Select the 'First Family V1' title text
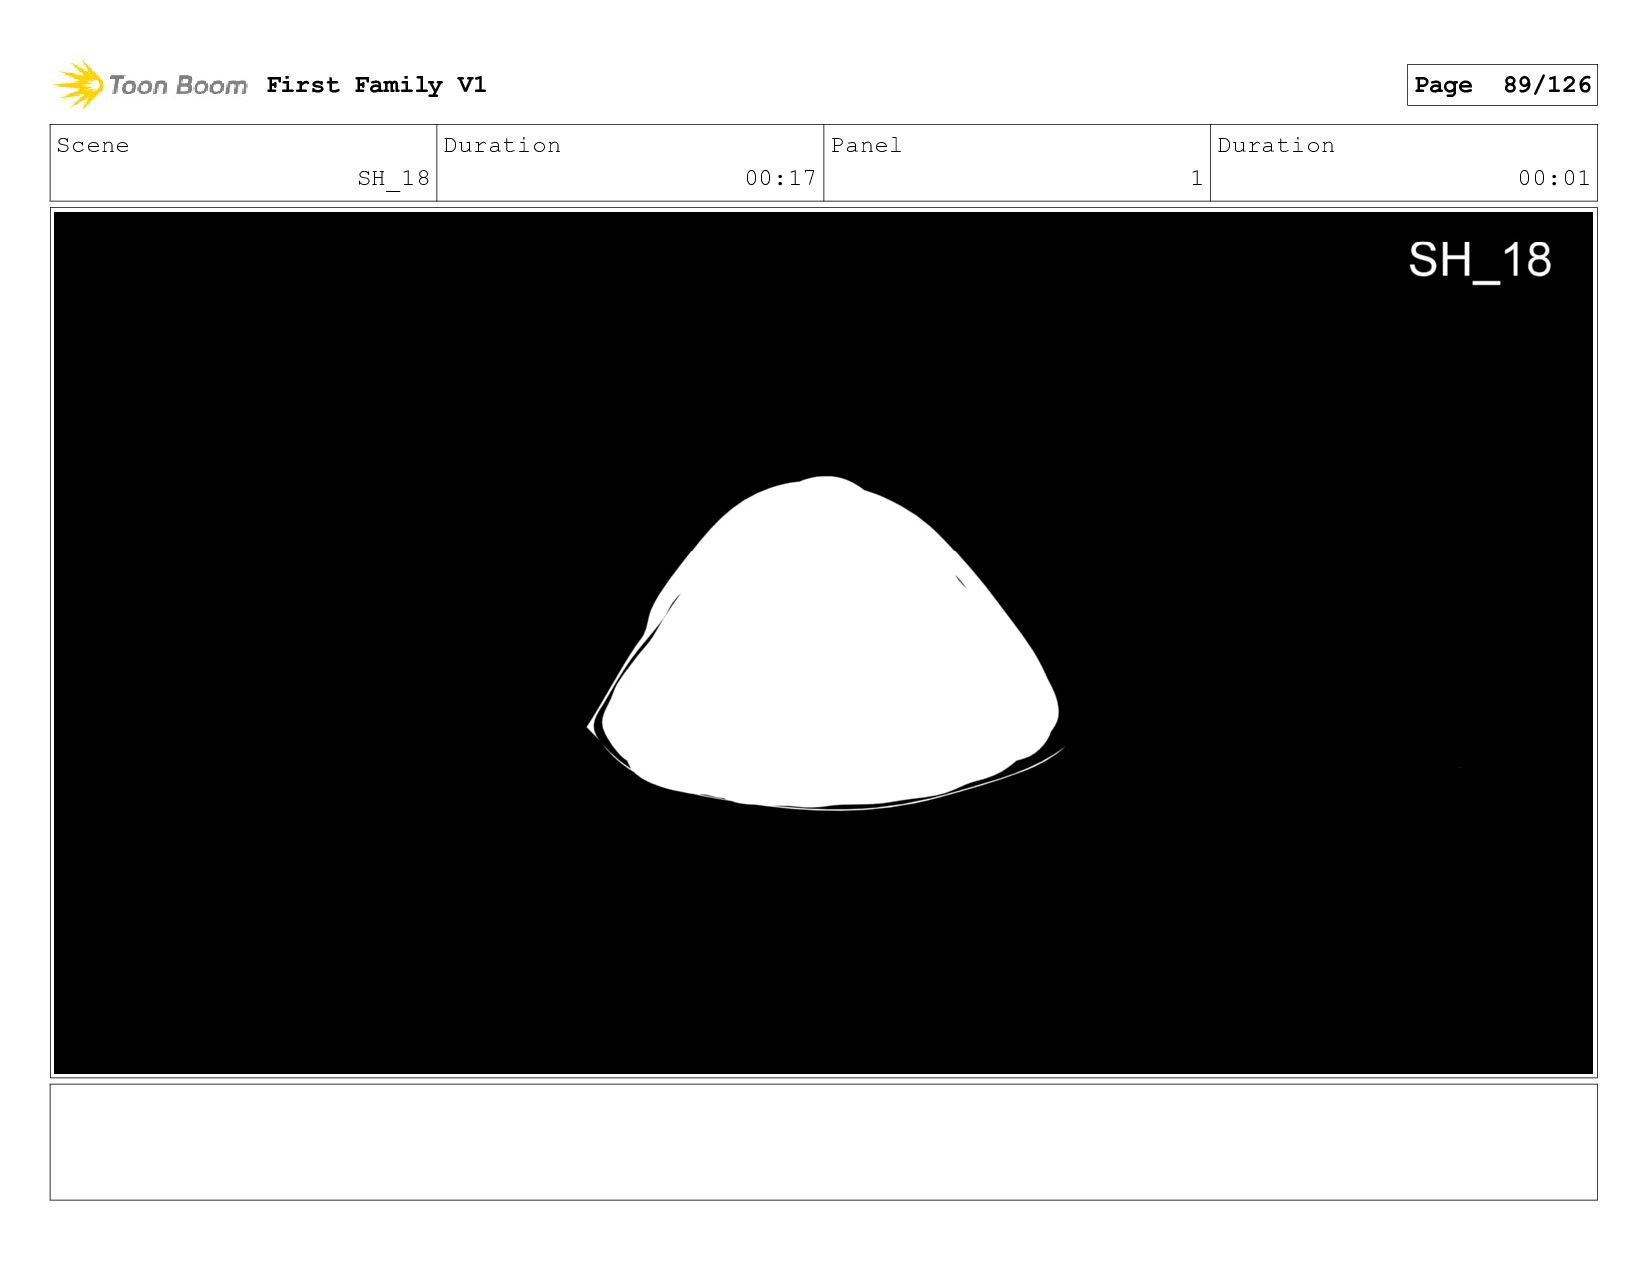 click(376, 85)
